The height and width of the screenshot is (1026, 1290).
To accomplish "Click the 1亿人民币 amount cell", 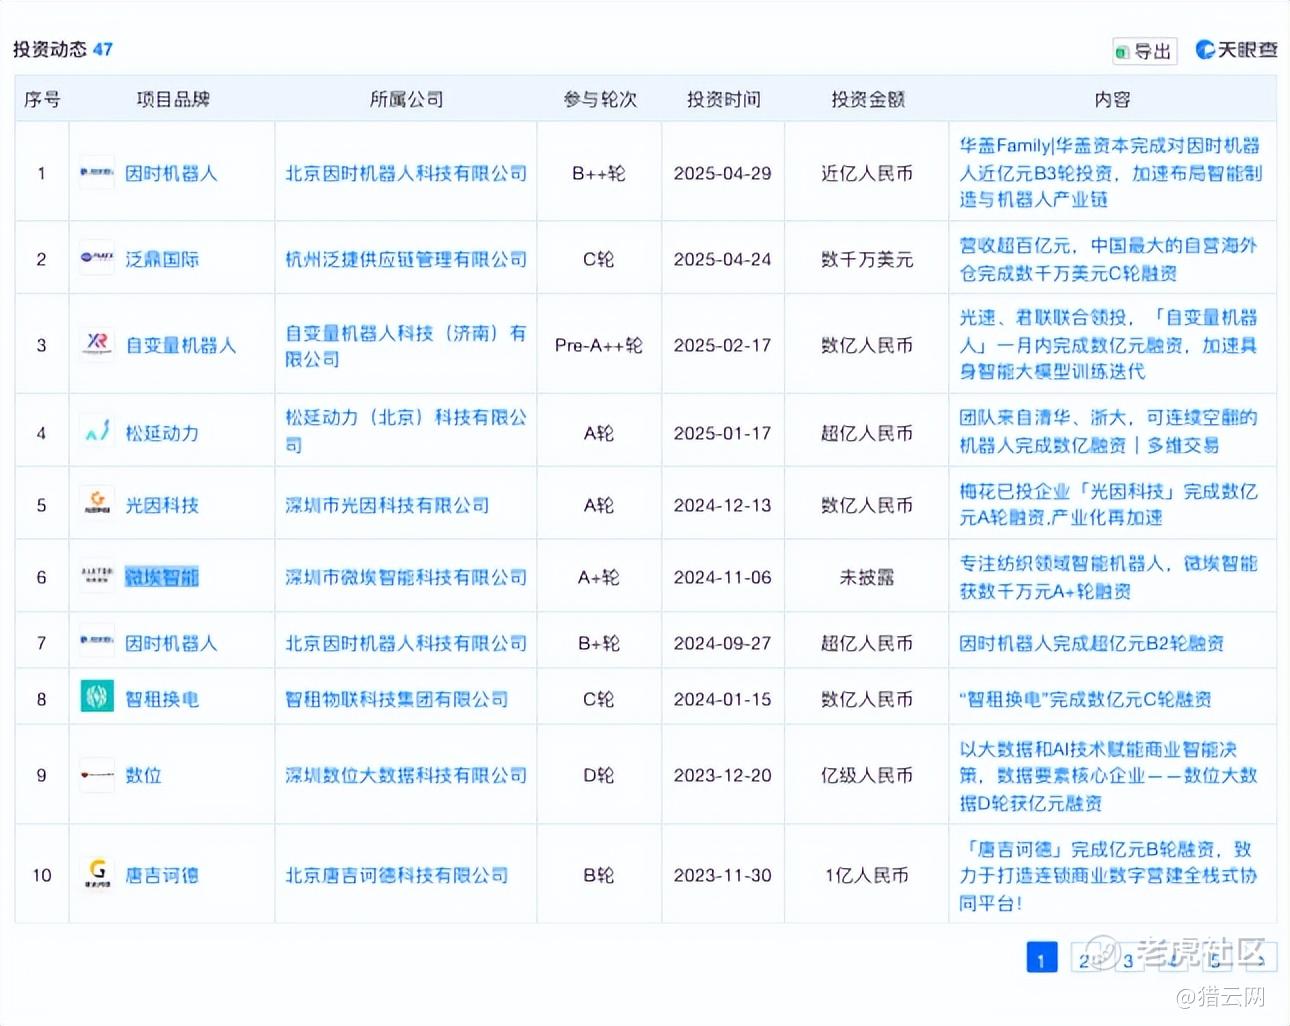I will [867, 875].
